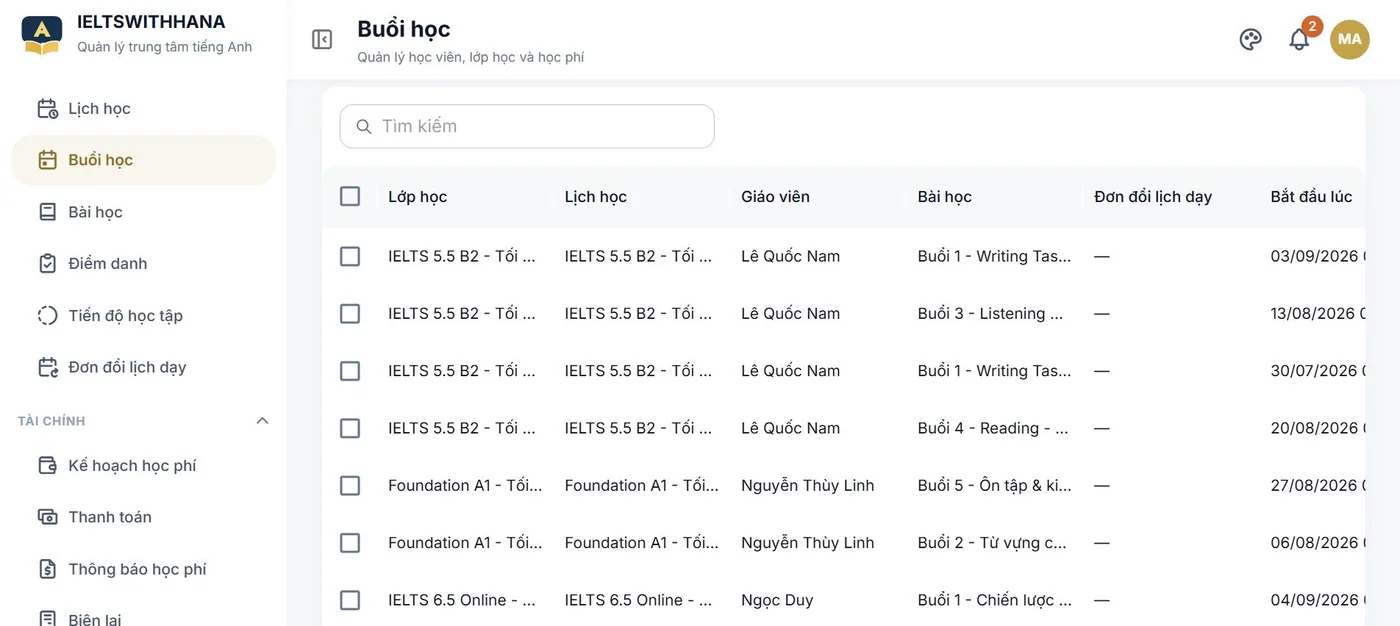1400x626 pixels.
Task: Click the Biên lai receipt icon
Action: coord(47,619)
